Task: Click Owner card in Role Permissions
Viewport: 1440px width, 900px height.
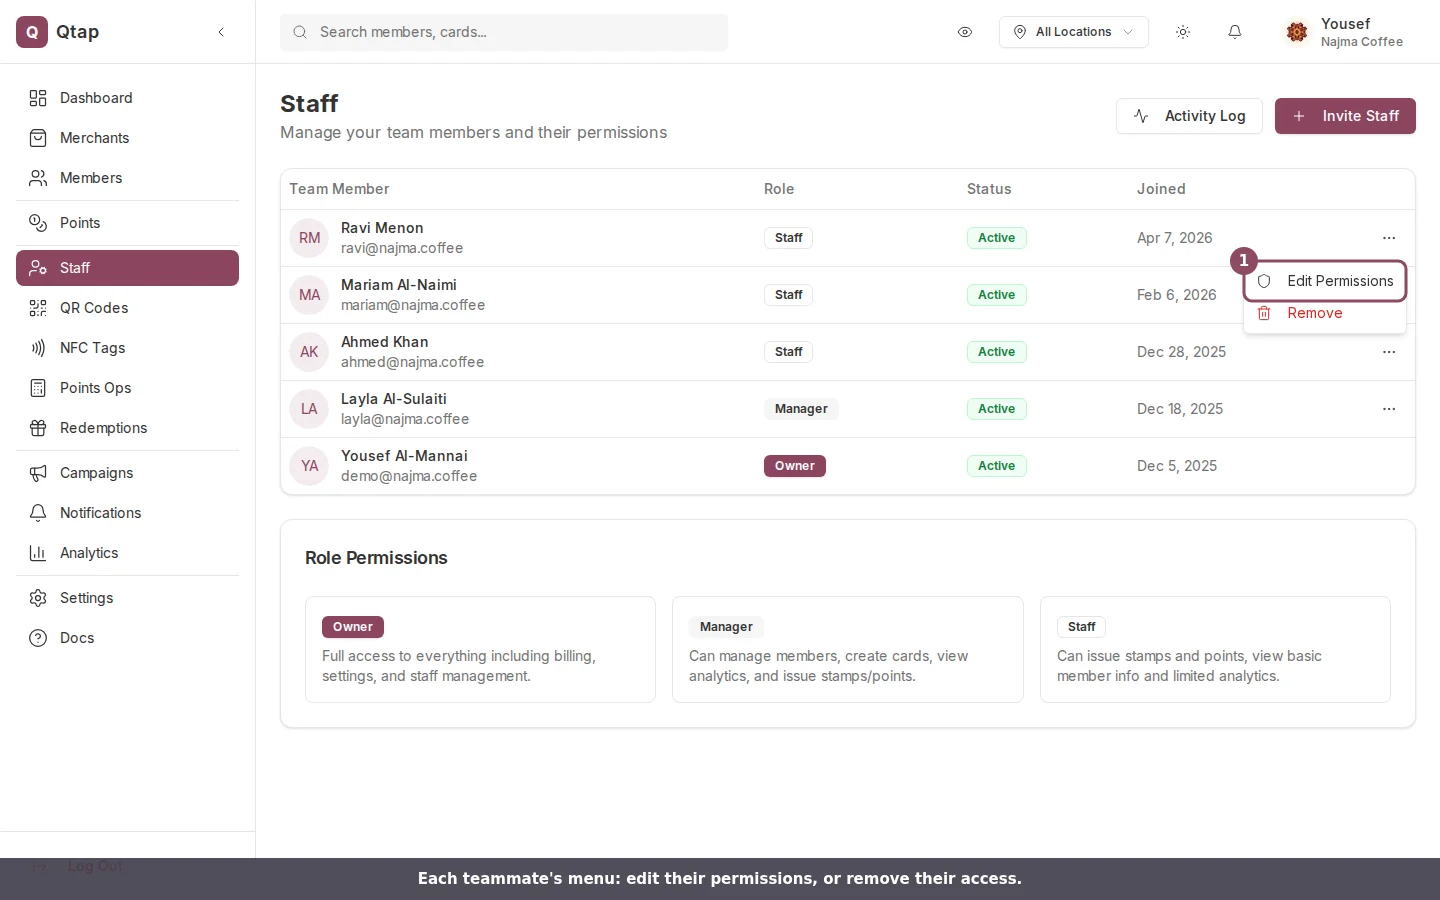Action: (480, 650)
